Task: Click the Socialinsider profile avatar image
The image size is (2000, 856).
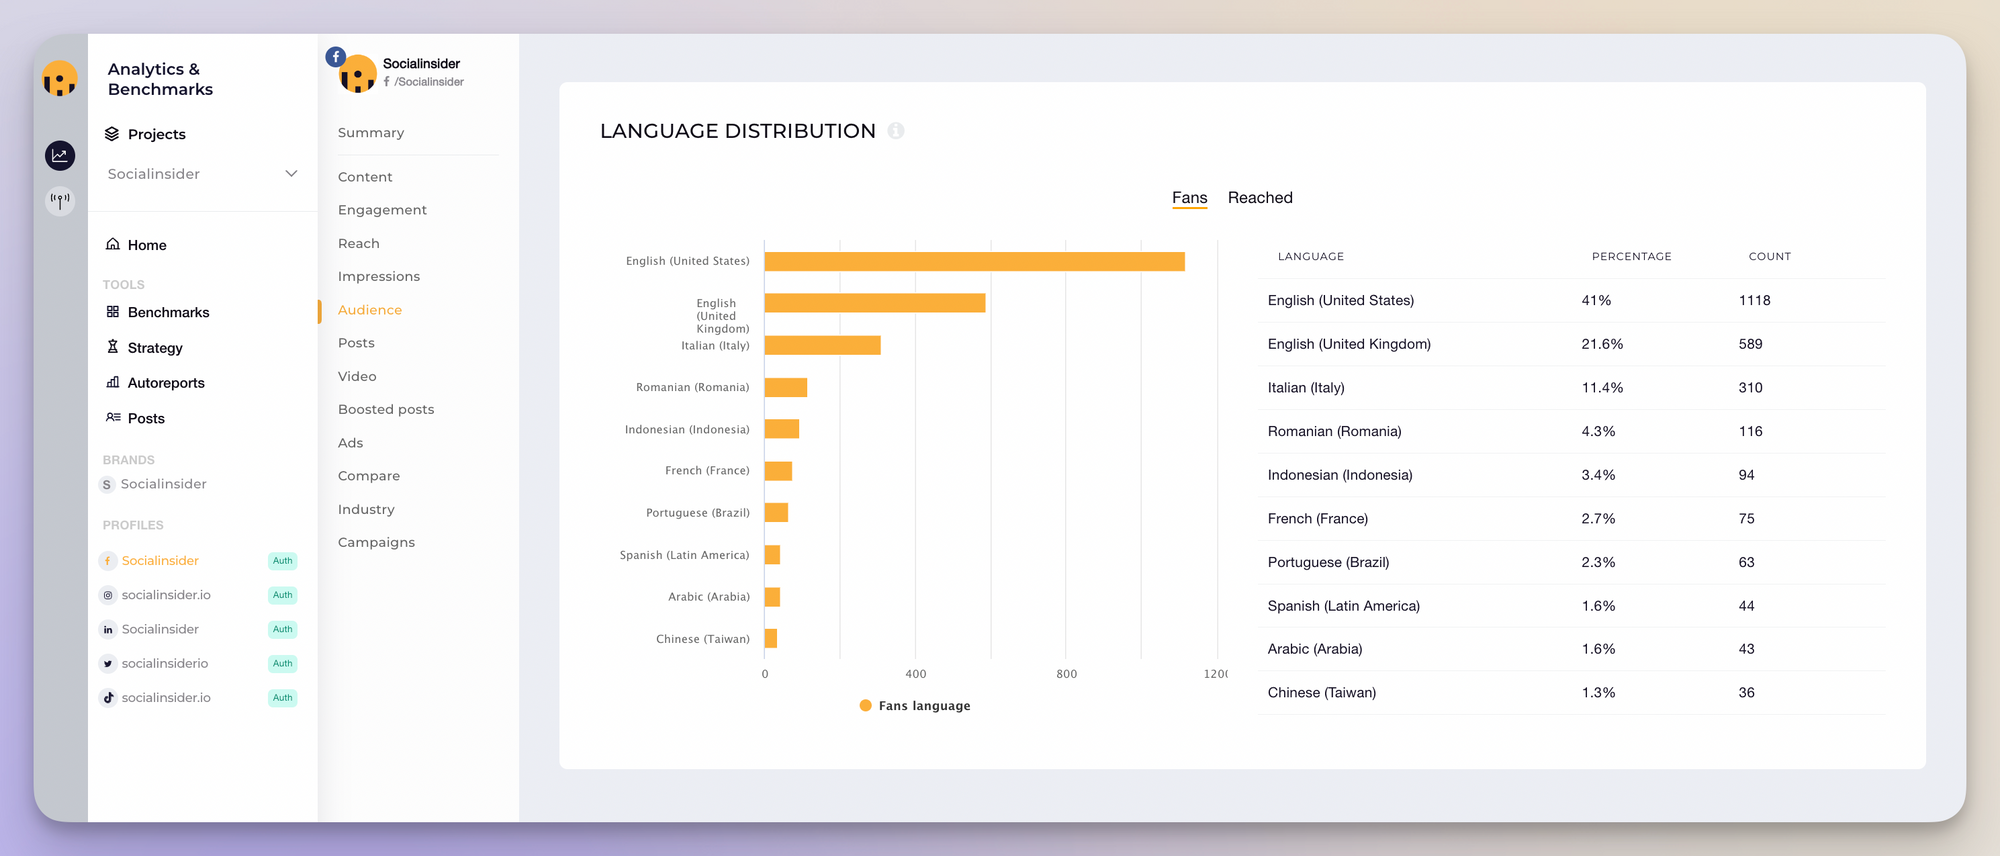Action: coord(358,74)
